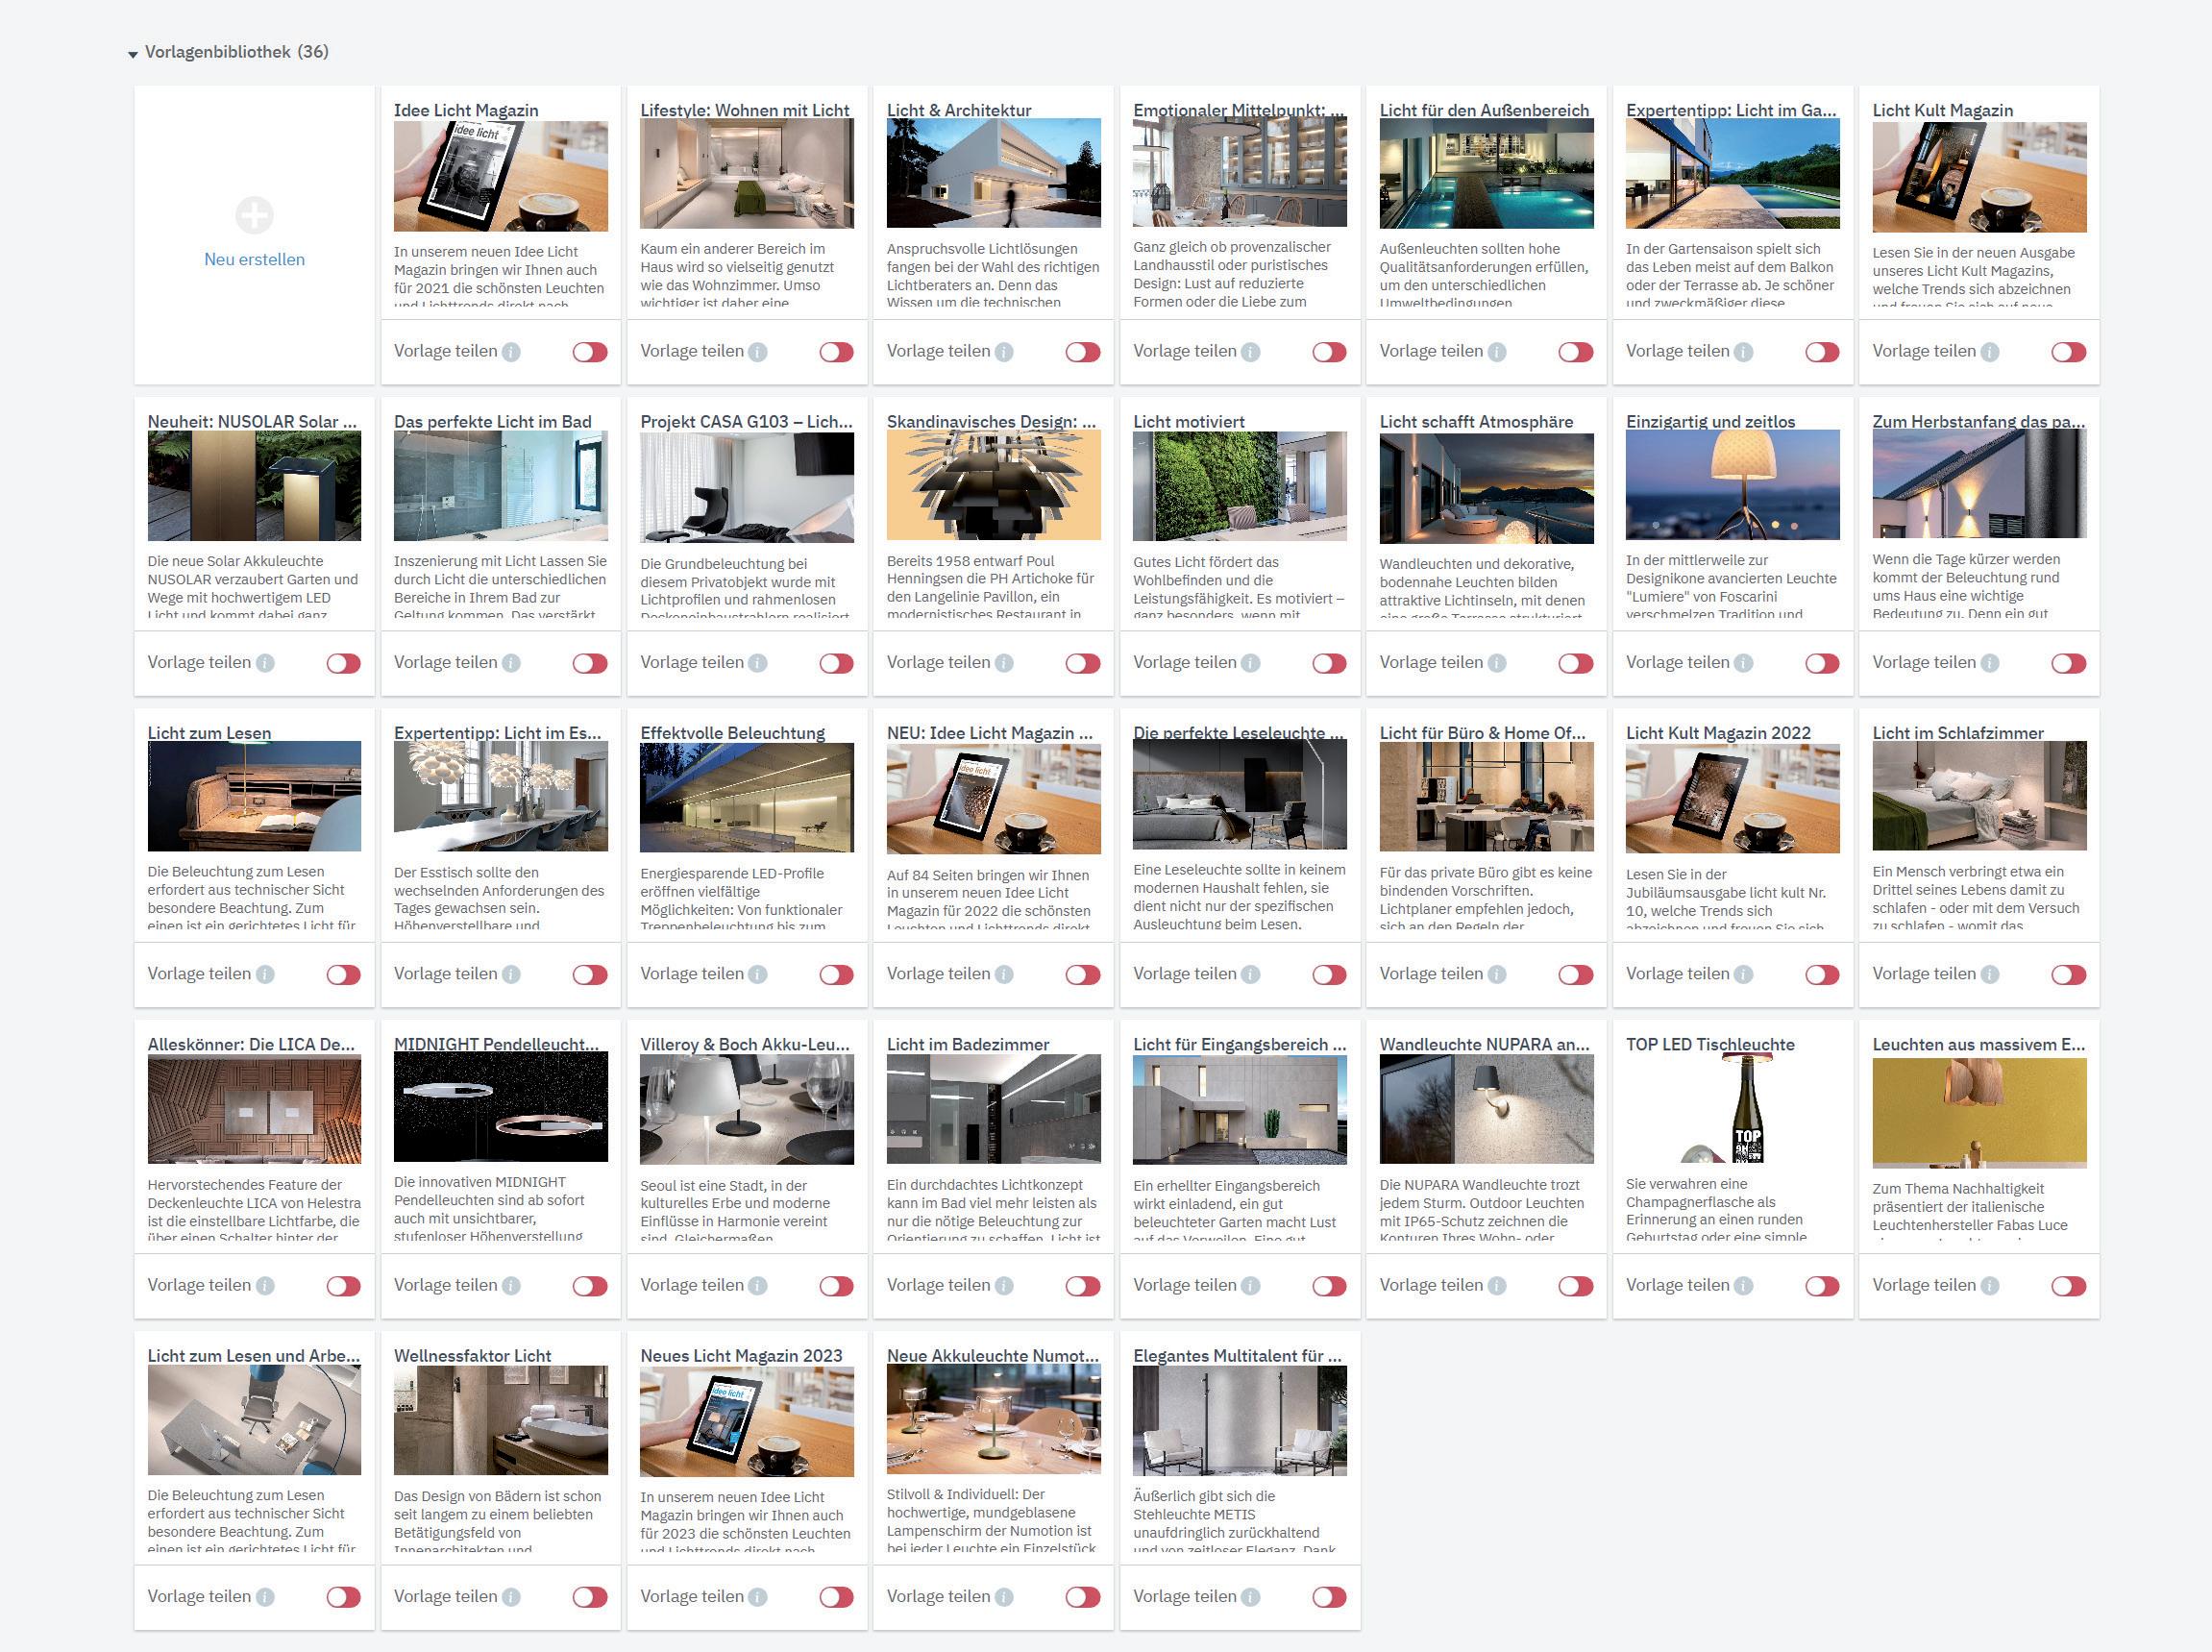Toggle Vorlage teilen for Licht im Badezimmer
This screenshot has width=2212, height=1652.
point(1082,1286)
